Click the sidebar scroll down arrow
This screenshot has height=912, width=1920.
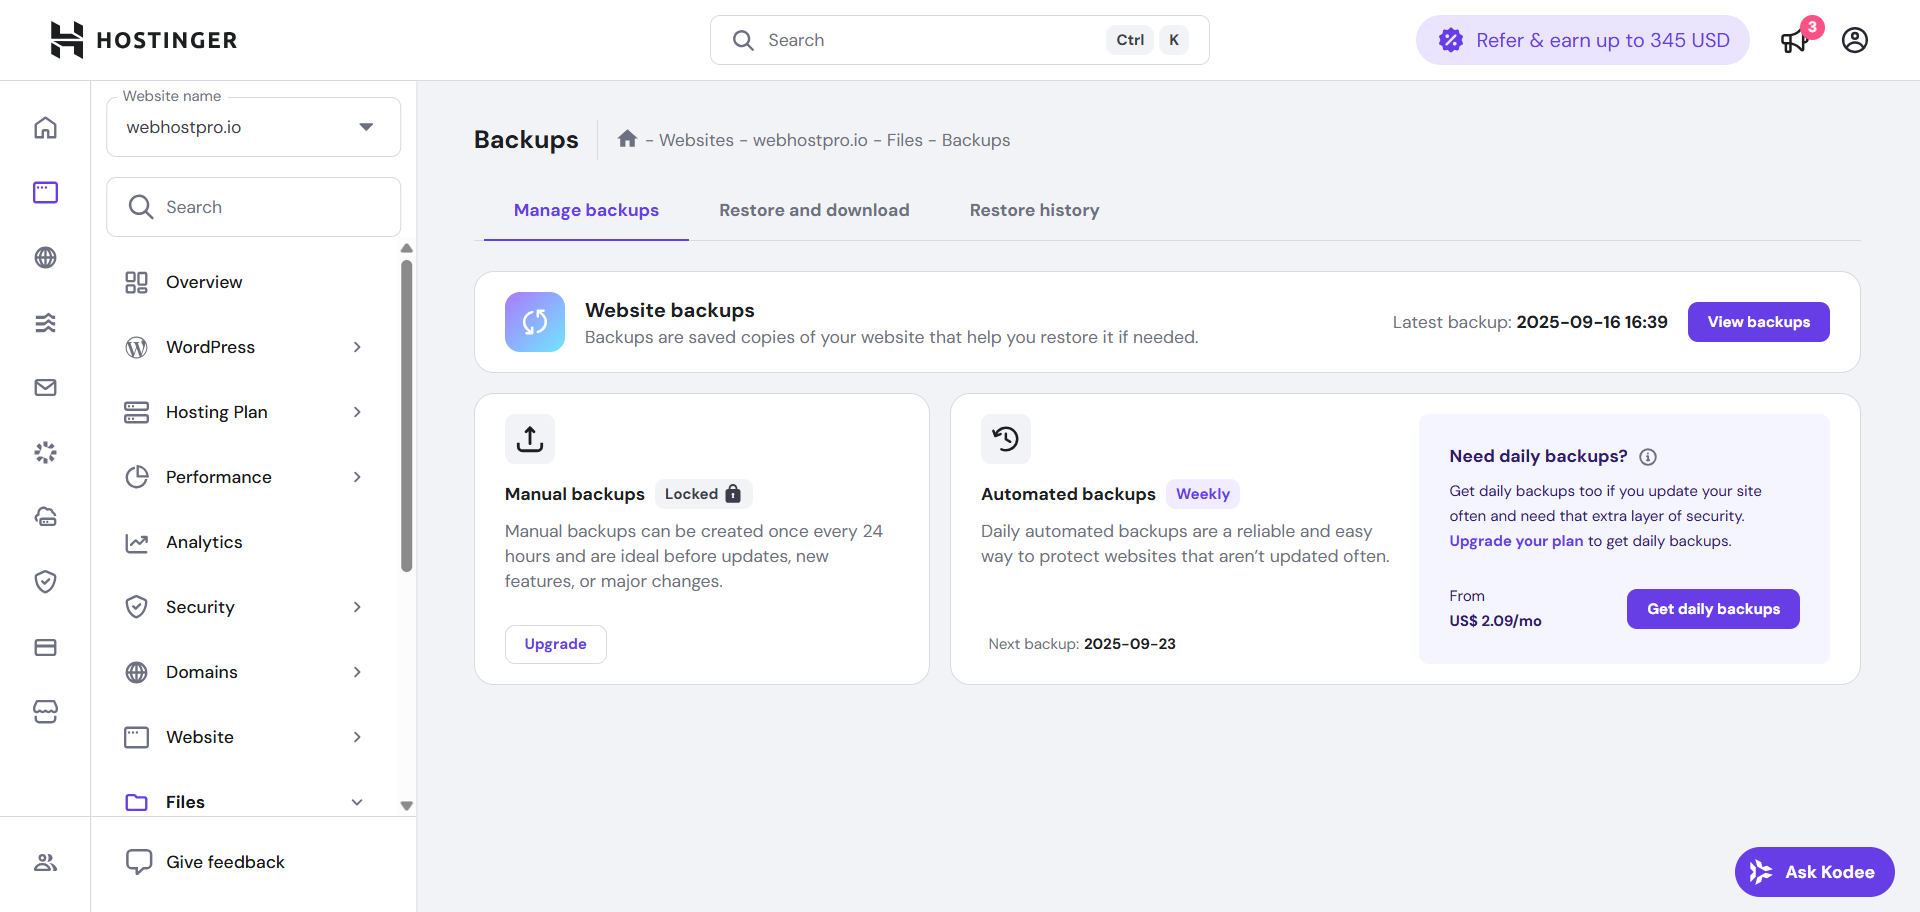click(x=407, y=805)
